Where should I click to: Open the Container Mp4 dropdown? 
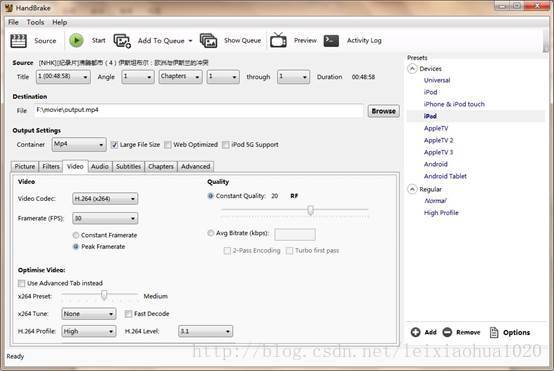pos(79,145)
